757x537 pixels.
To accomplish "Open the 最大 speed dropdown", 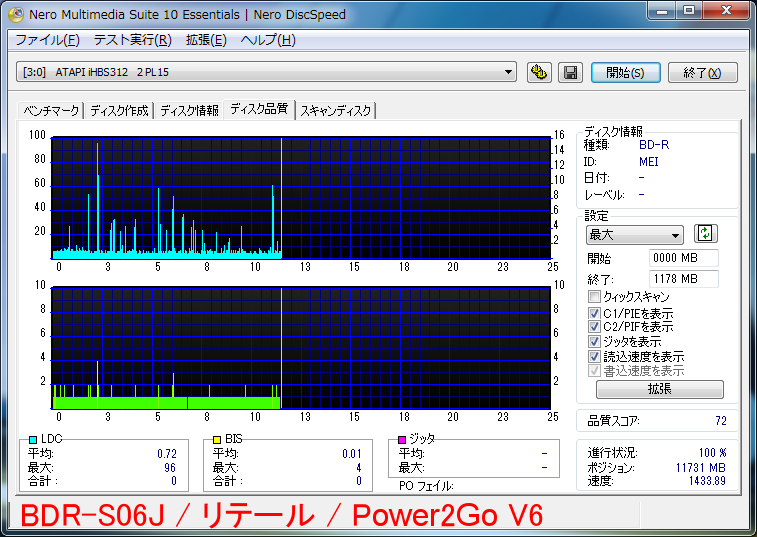I will [634, 235].
